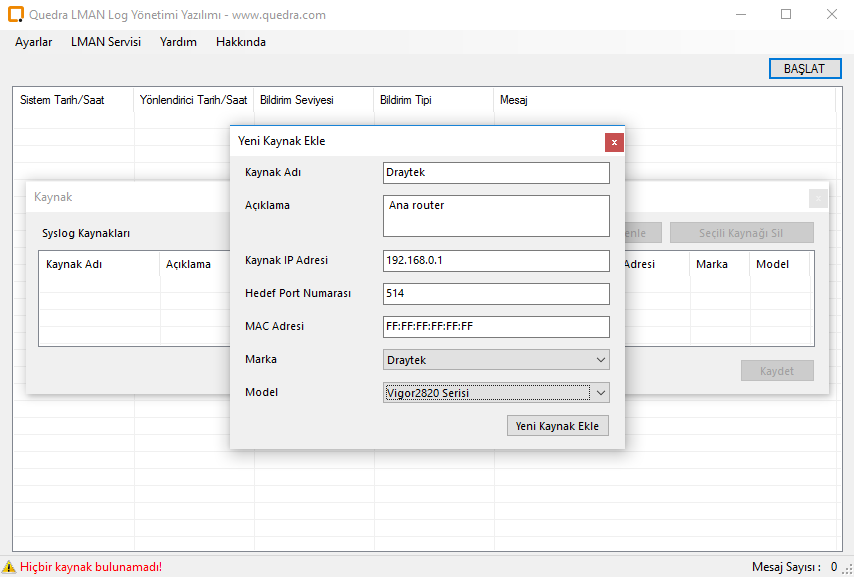Open the Ayarlar menu

tap(33, 42)
